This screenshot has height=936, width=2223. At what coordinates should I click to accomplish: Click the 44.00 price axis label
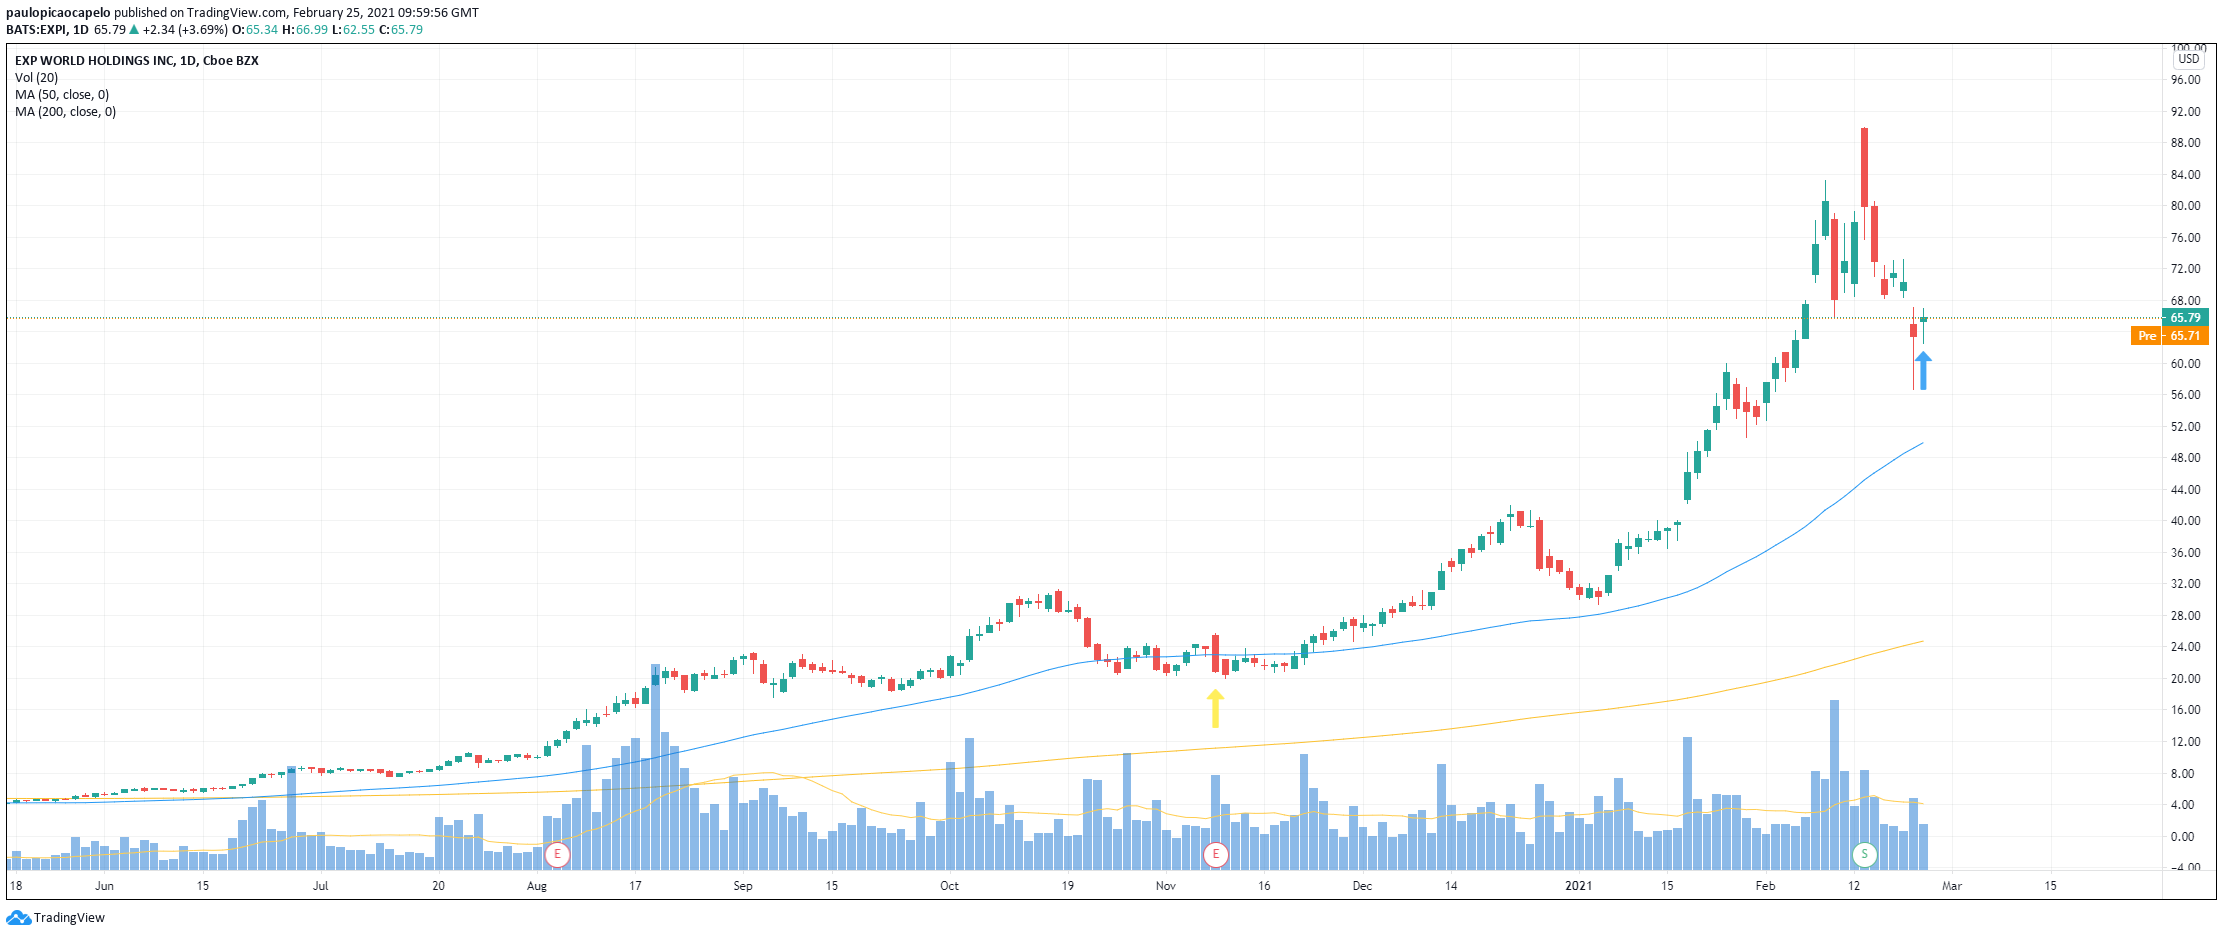point(2185,490)
